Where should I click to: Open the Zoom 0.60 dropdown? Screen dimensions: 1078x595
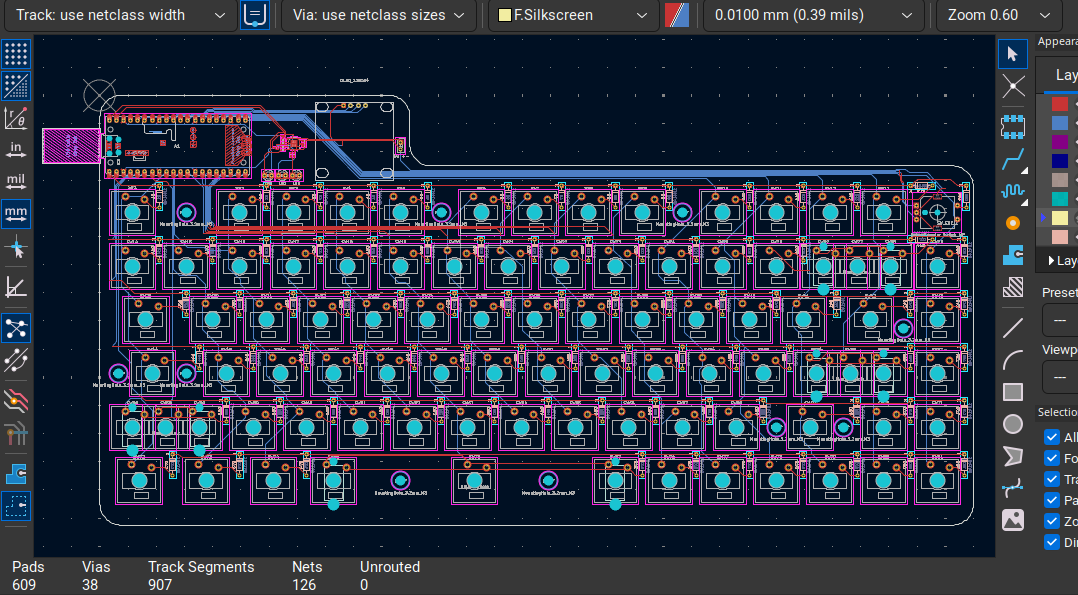click(x=998, y=15)
